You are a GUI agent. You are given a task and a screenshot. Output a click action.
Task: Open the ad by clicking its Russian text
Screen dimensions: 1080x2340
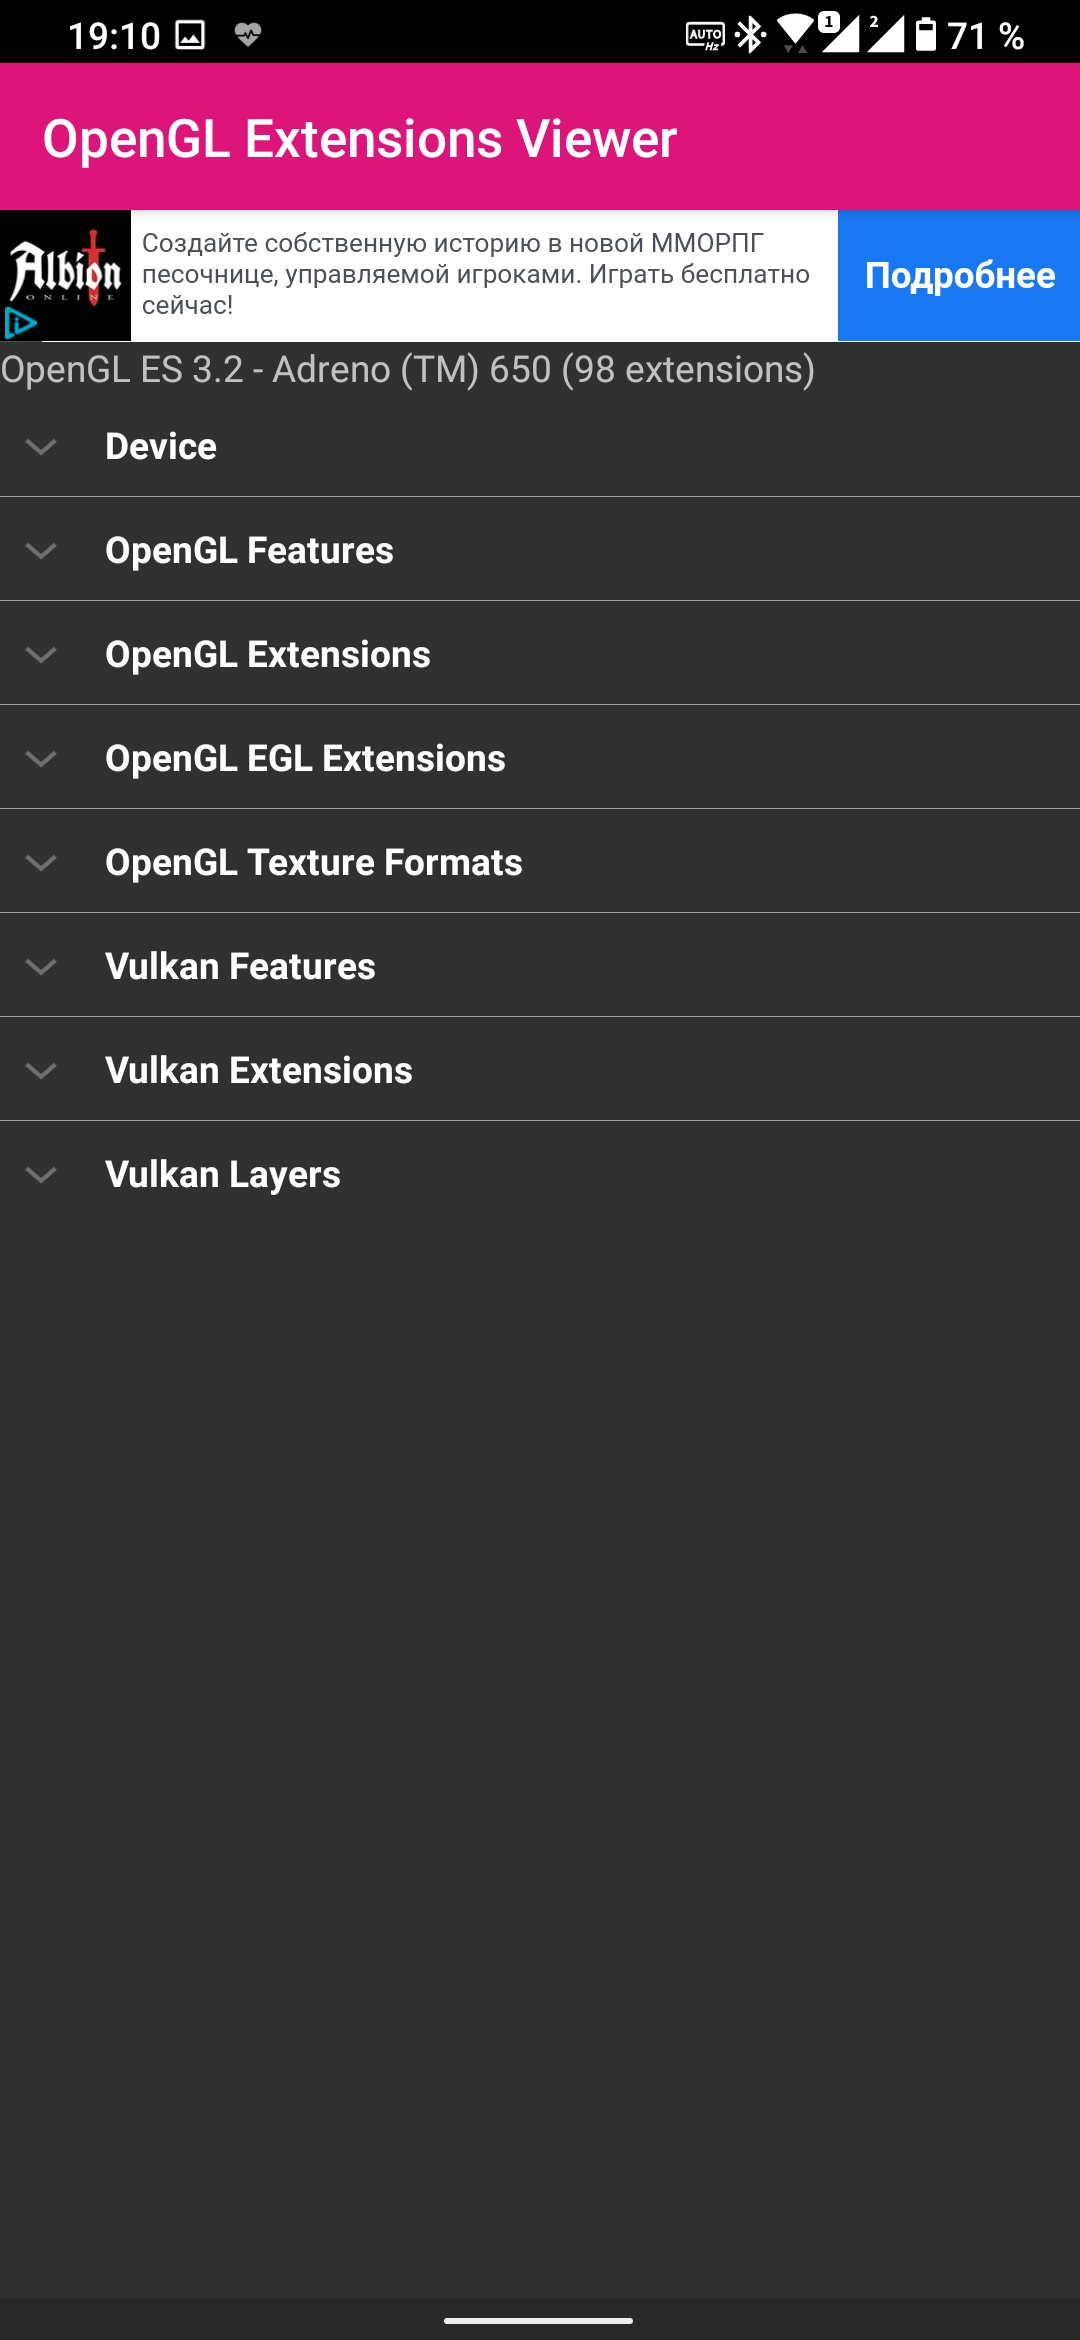point(480,270)
